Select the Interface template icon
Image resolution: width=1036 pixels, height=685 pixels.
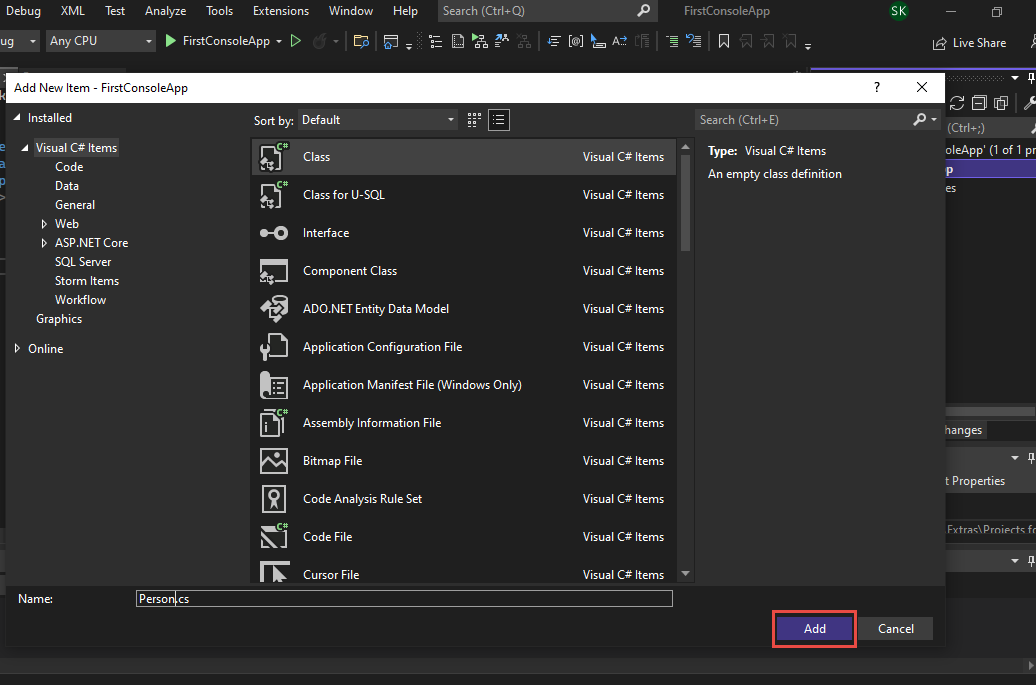[273, 232]
